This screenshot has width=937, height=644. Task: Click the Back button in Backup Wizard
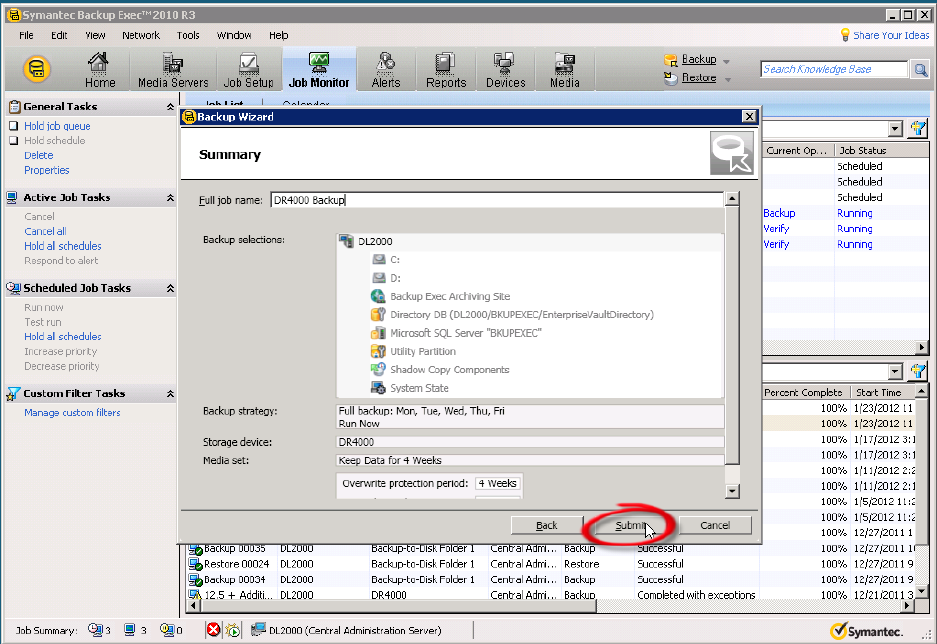click(546, 525)
